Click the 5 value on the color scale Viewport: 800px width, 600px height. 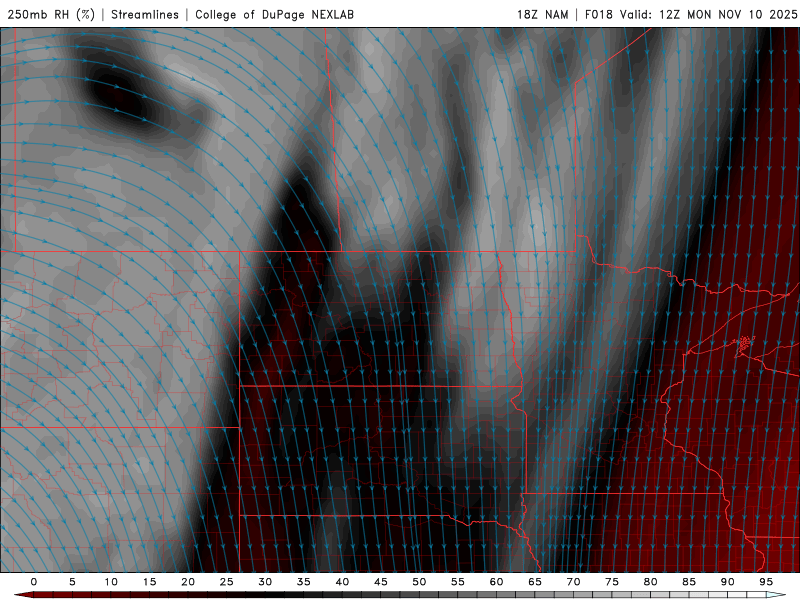pyautogui.click(x=72, y=582)
